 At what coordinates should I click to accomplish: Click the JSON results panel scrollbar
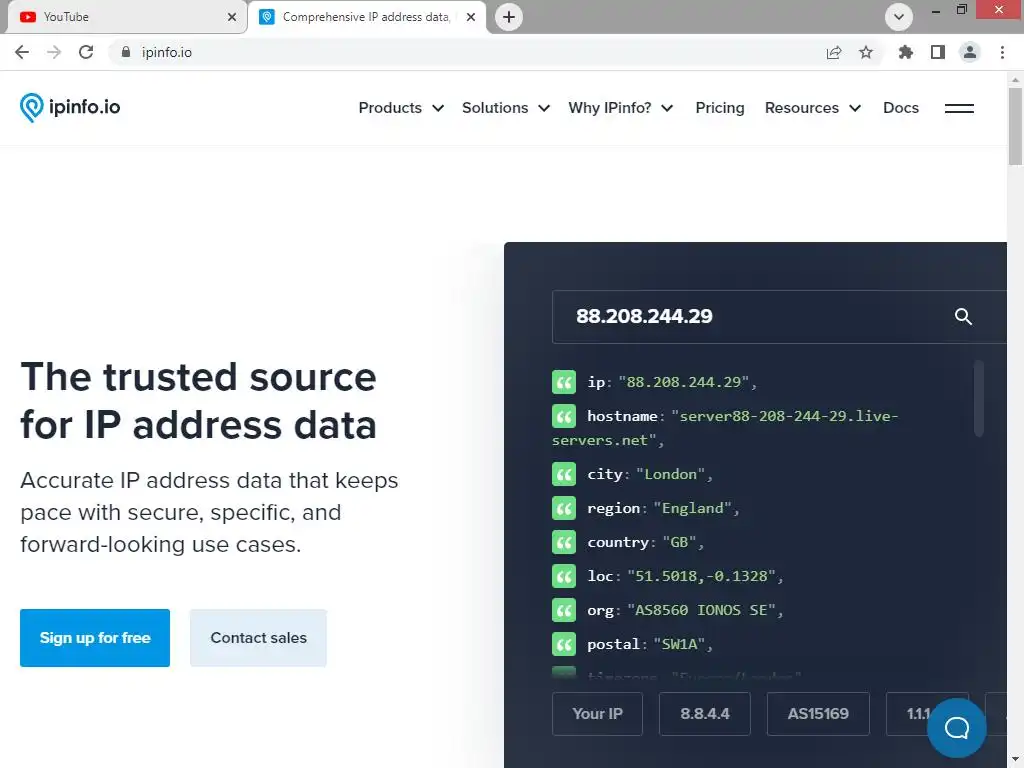978,398
